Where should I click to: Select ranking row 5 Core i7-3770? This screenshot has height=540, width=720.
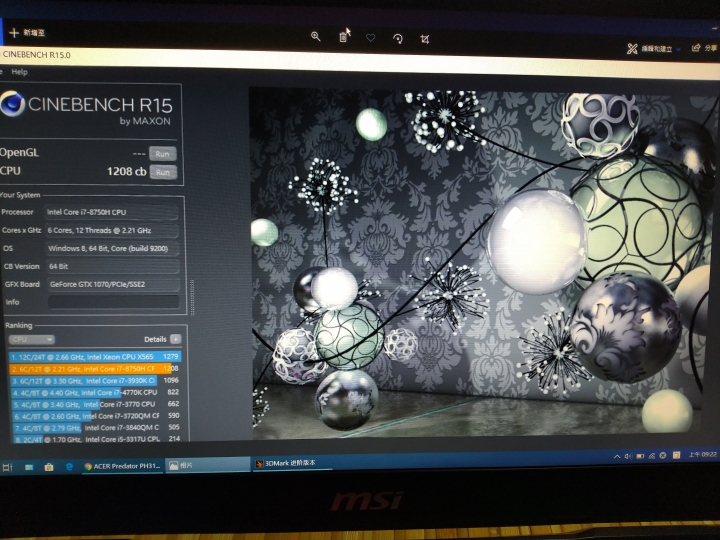pyautogui.click(x=96, y=405)
